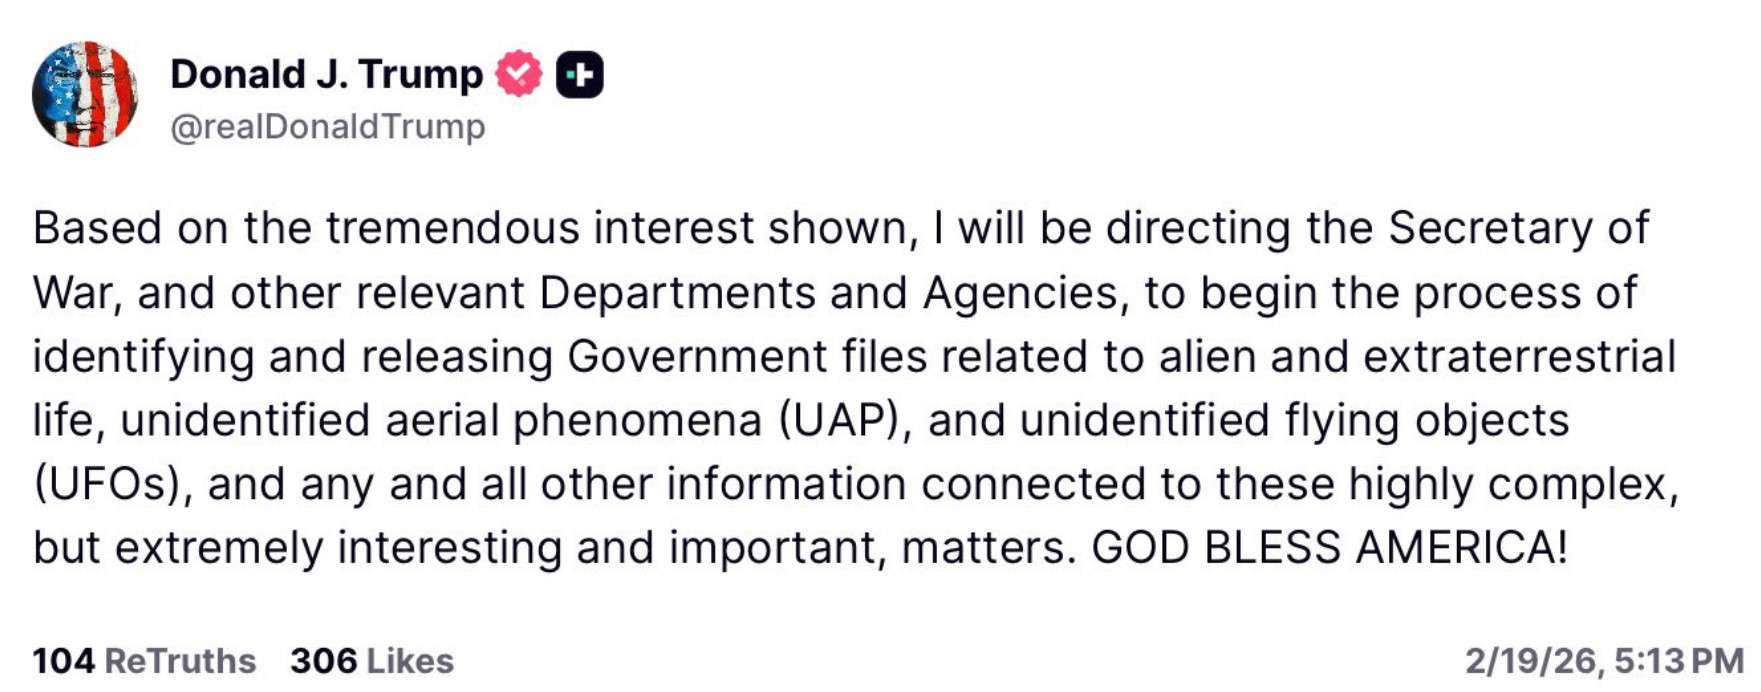Viewport: 1761px width, 692px height.
Task: Click the 2/19/26, 5:13 PM timestamp
Action: pyautogui.click(x=1604, y=661)
